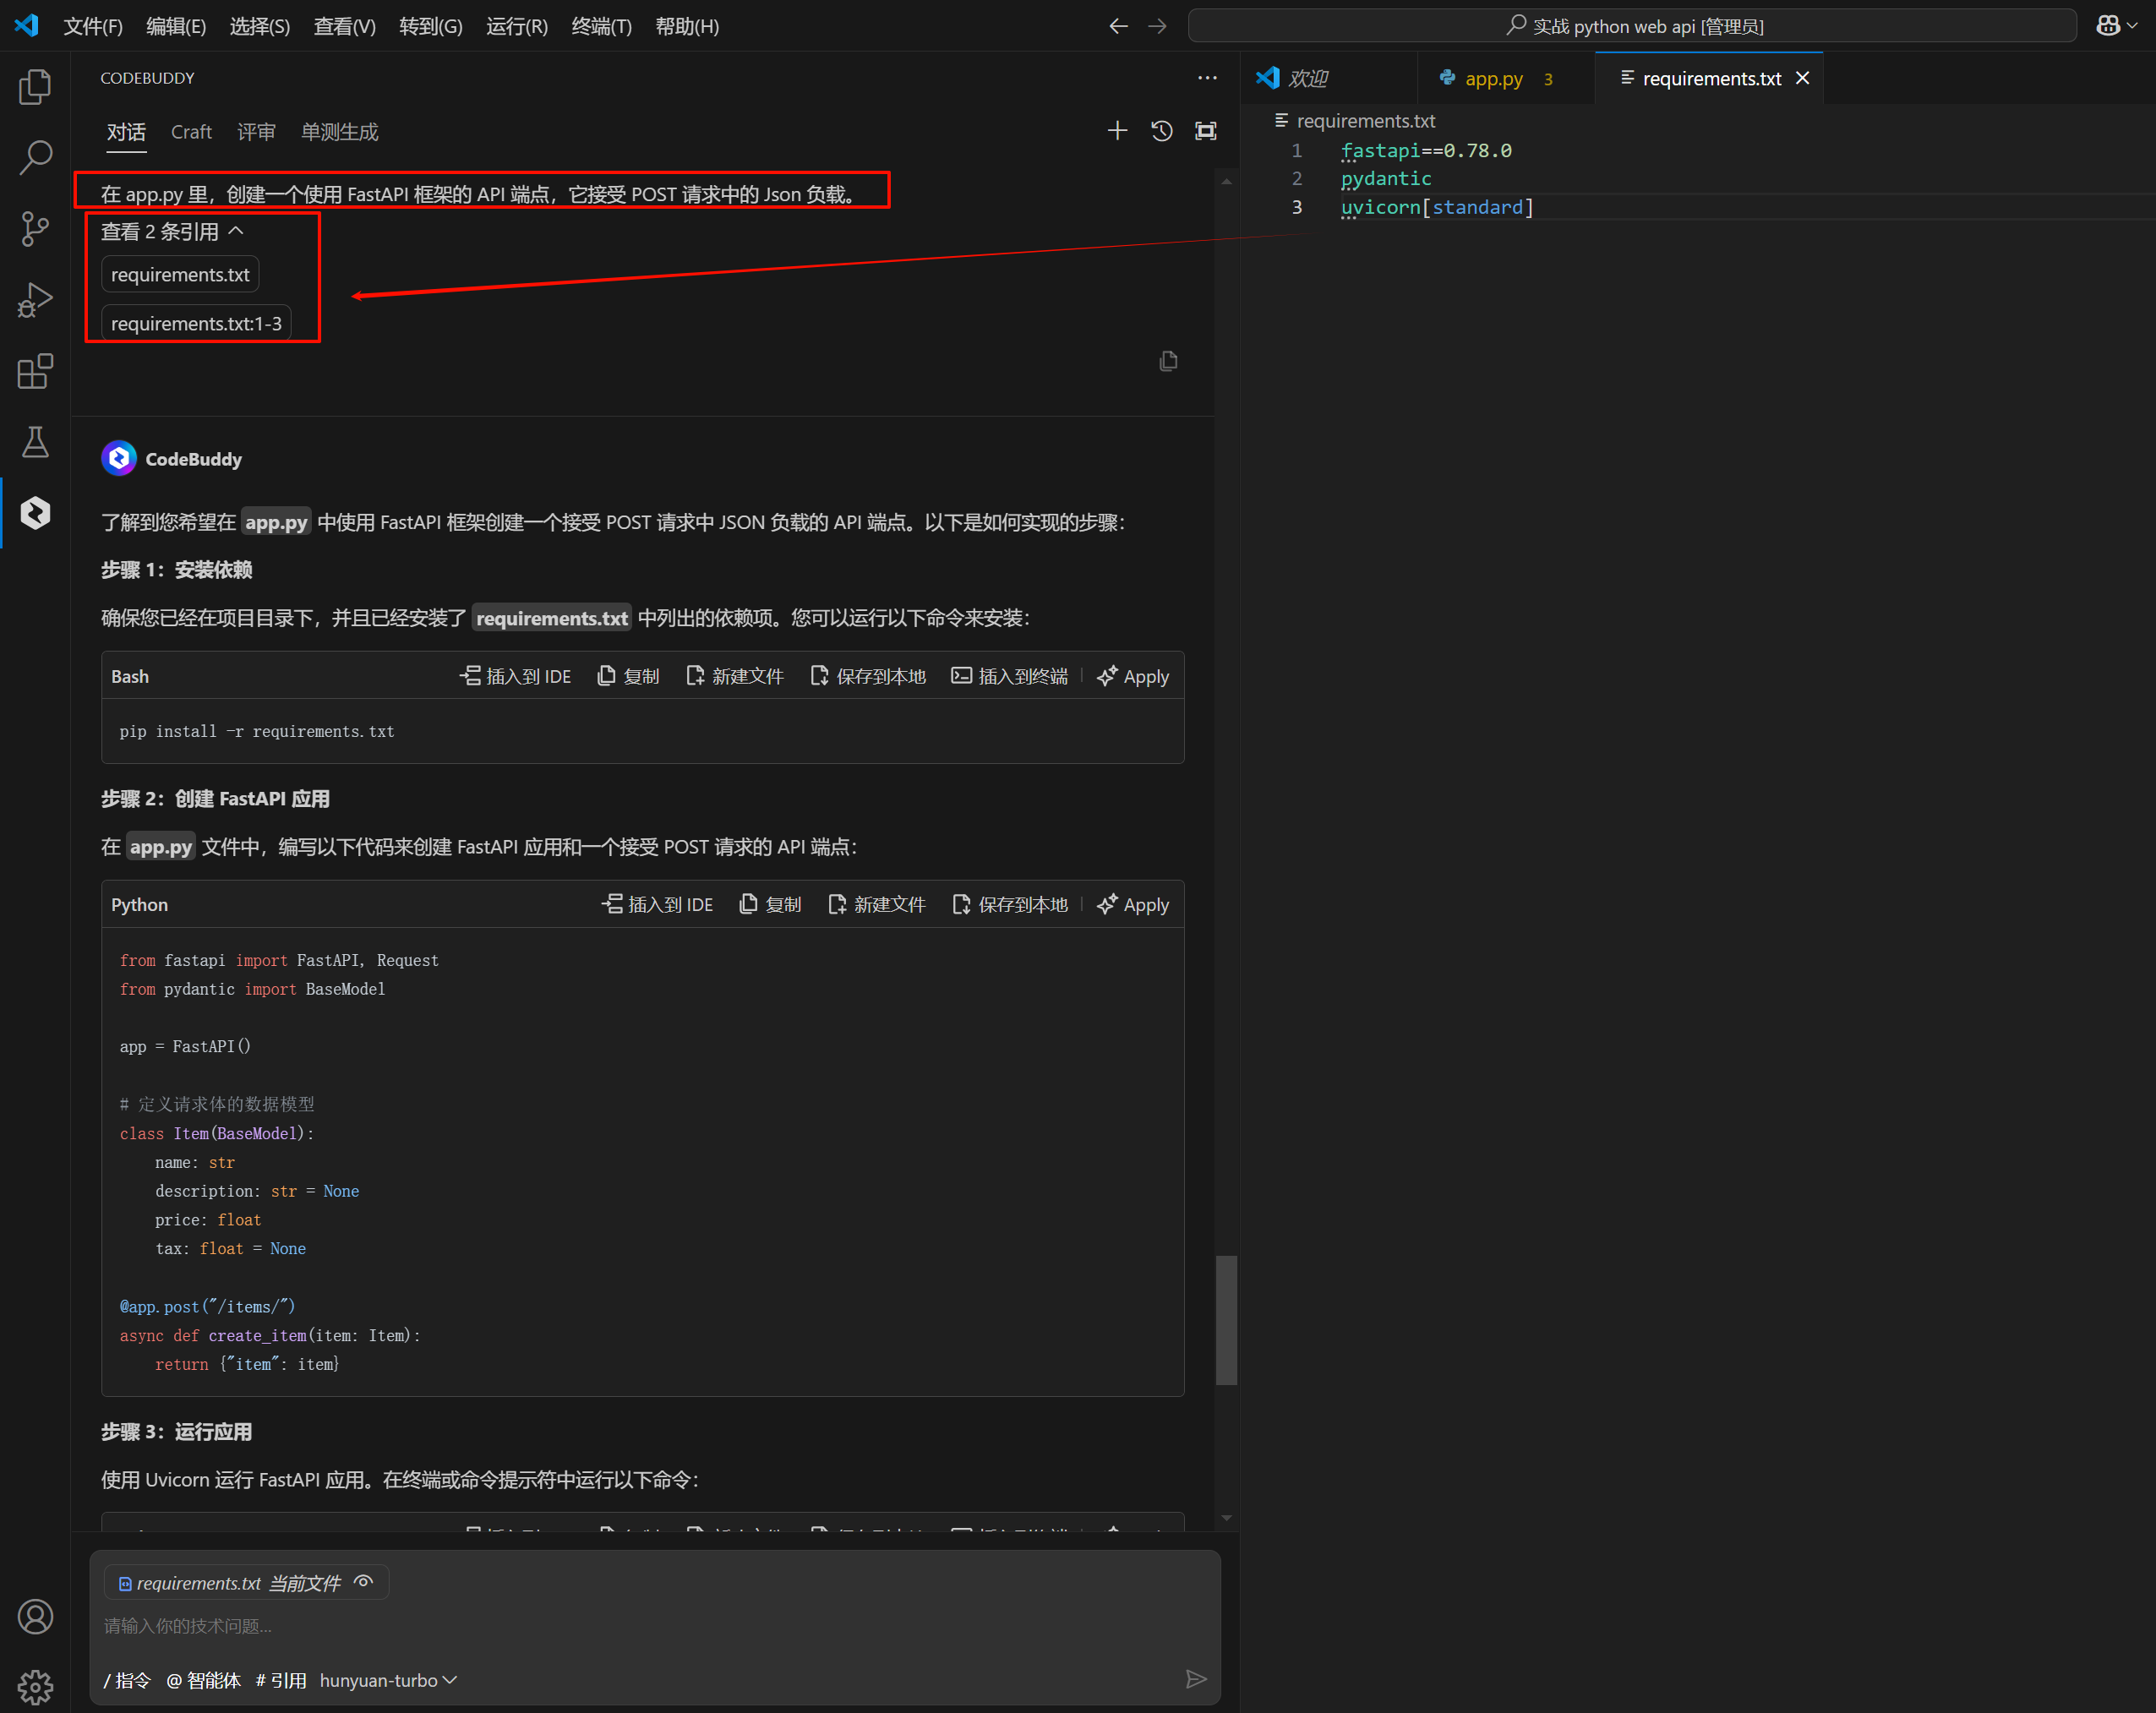Click 插入到终端 on the Bash block
Screen dimensions: 2156x1713
point(1009,677)
